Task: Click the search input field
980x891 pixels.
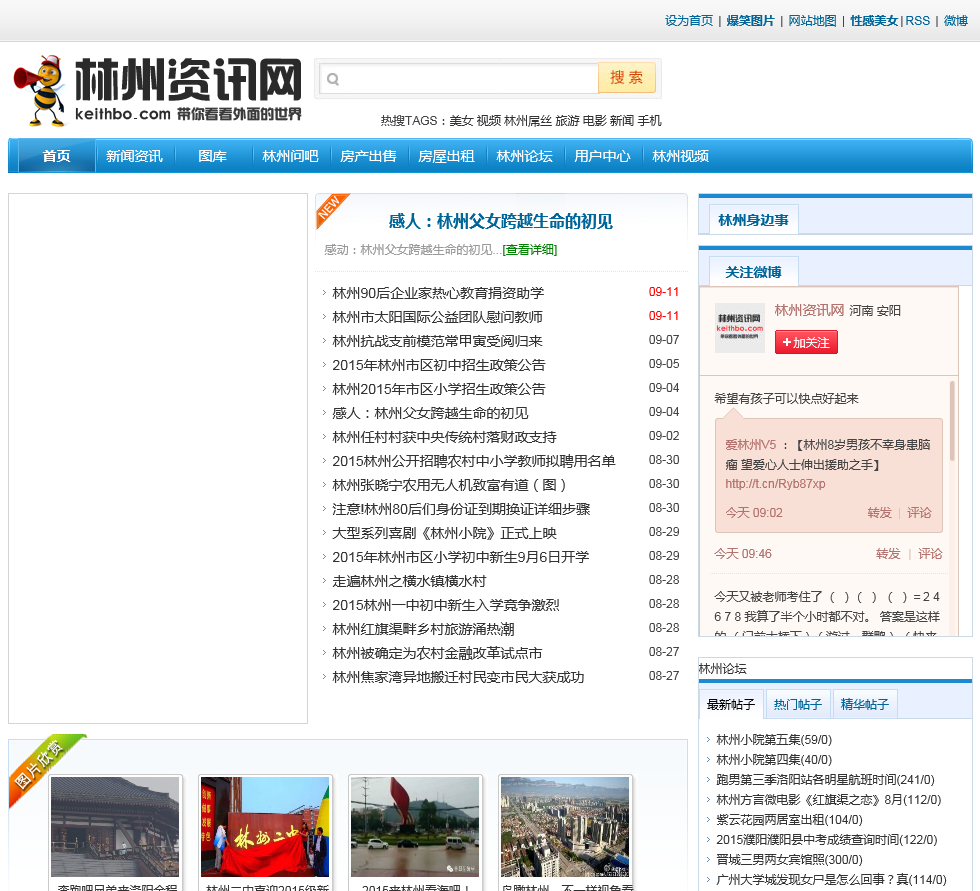Action: 458,79
